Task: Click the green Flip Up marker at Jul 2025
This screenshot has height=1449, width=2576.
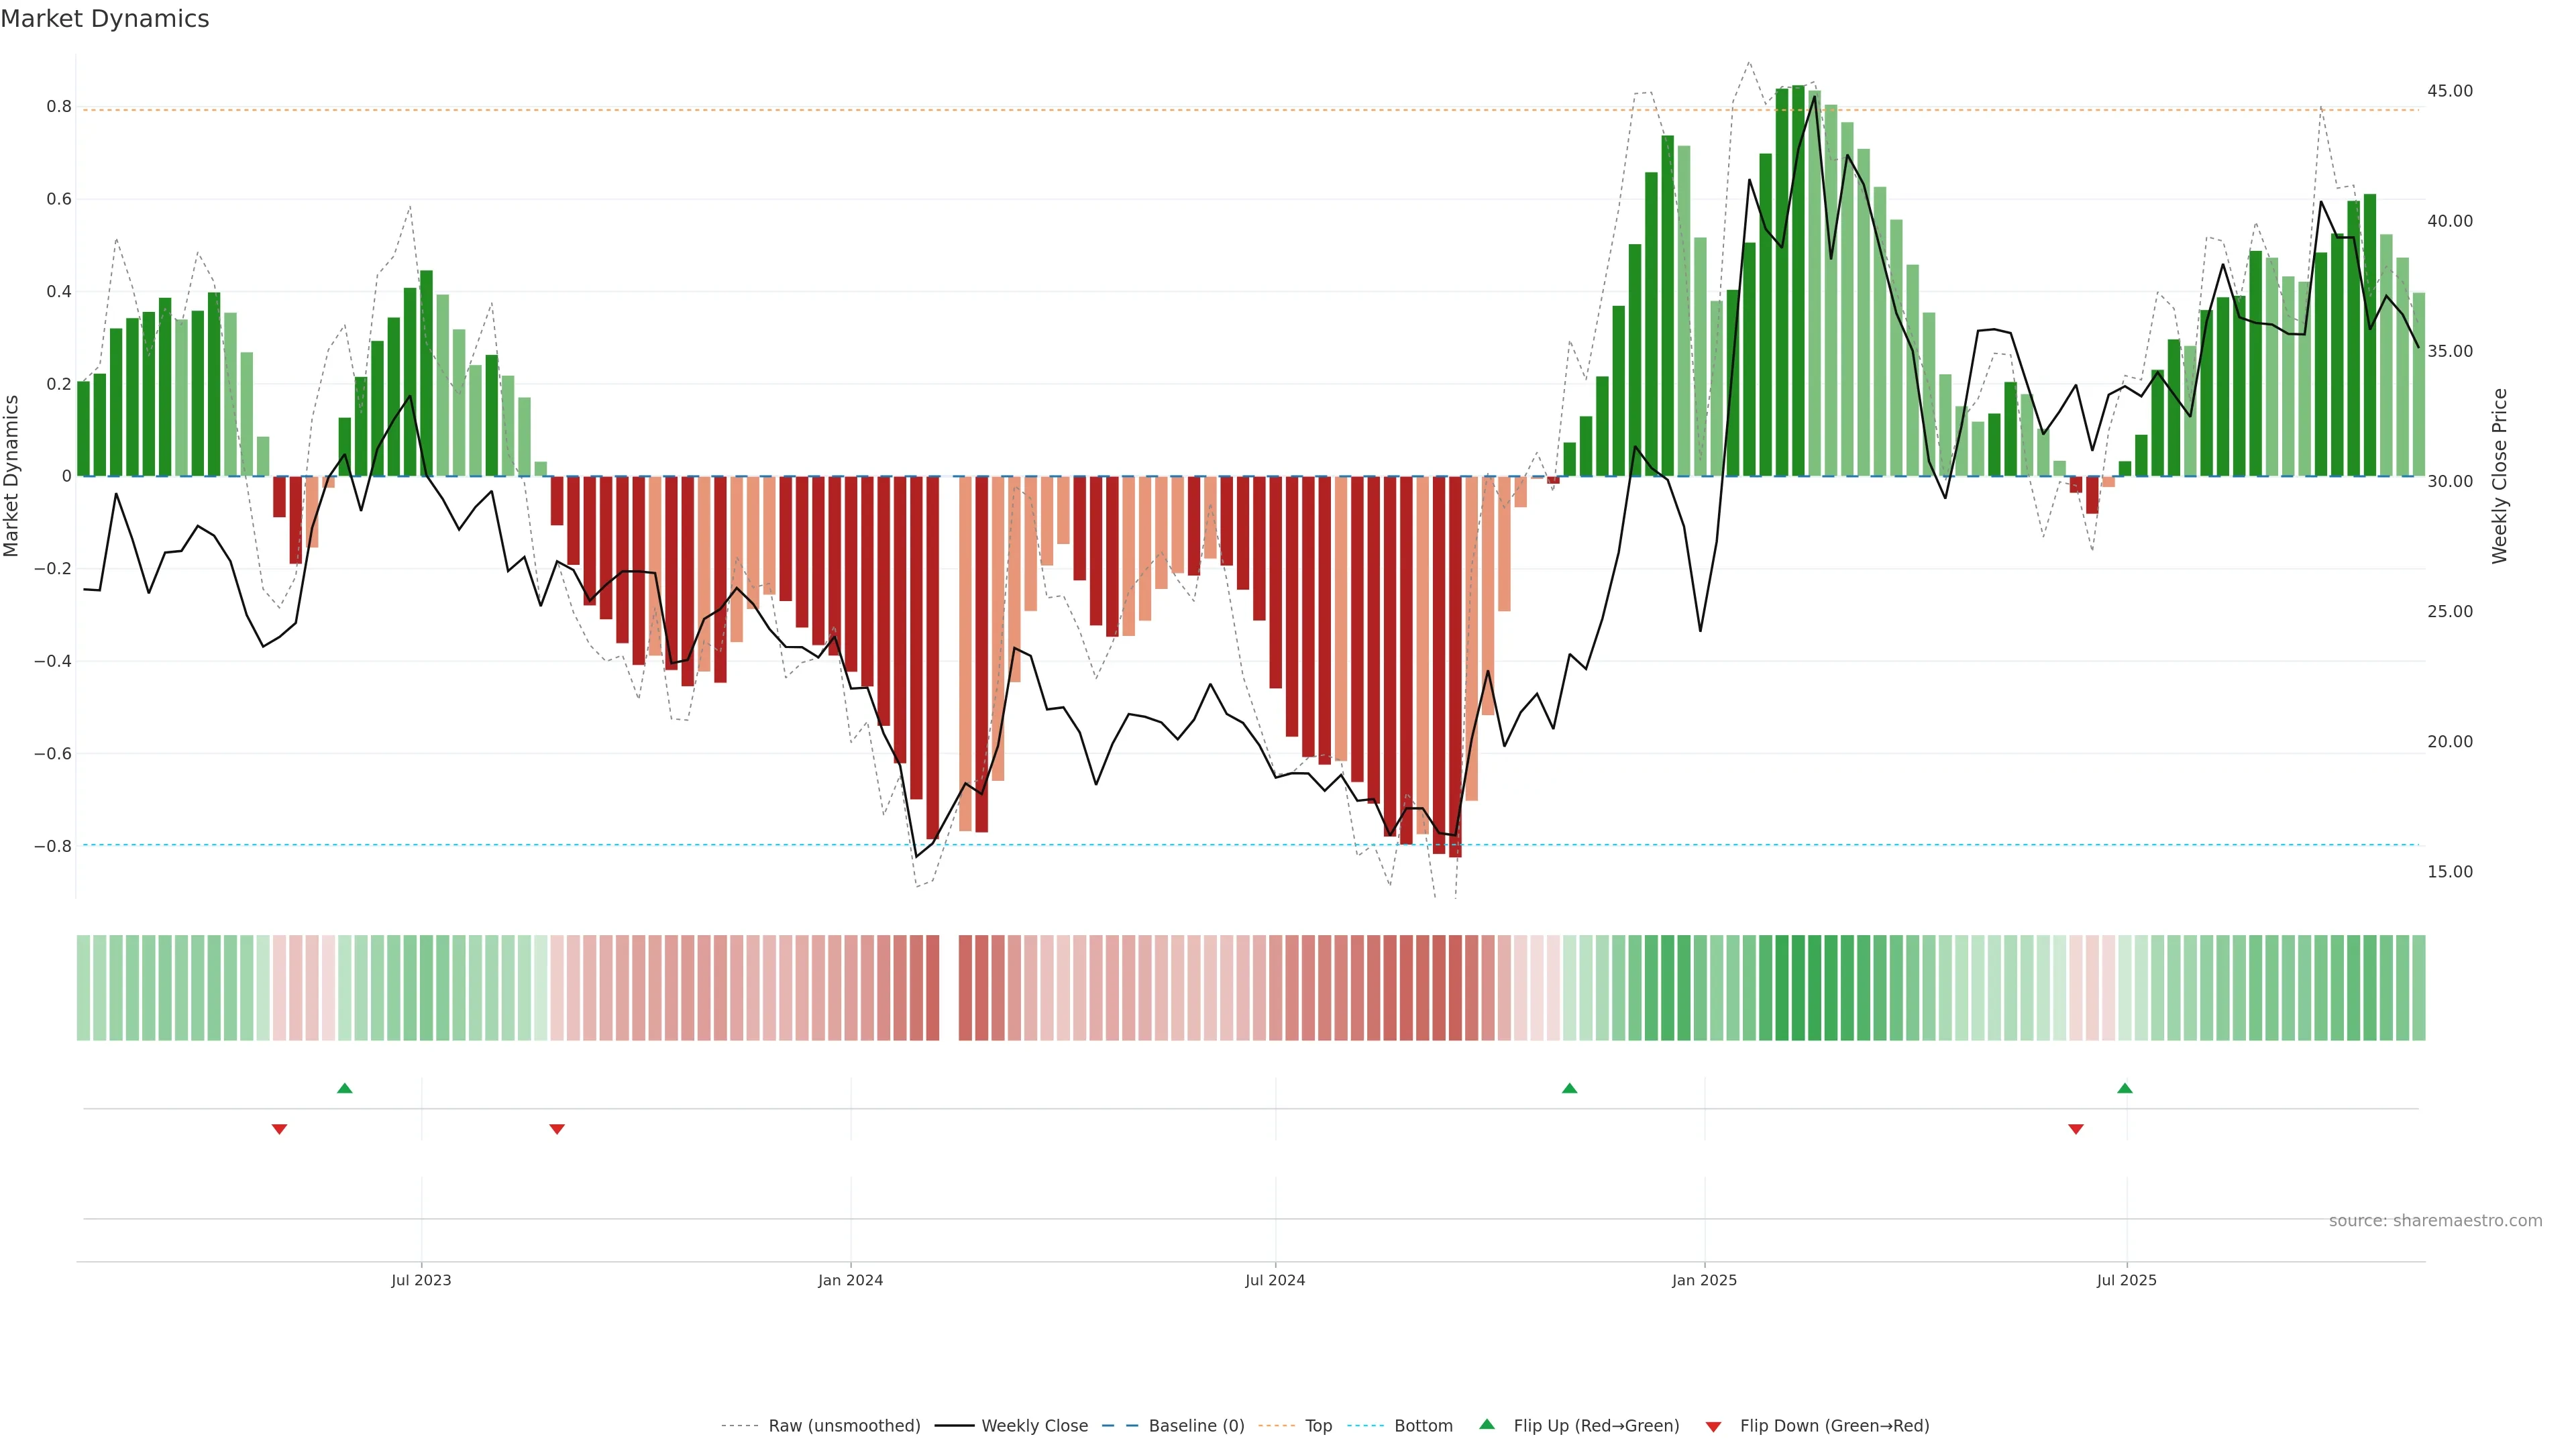Action: [2125, 1088]
